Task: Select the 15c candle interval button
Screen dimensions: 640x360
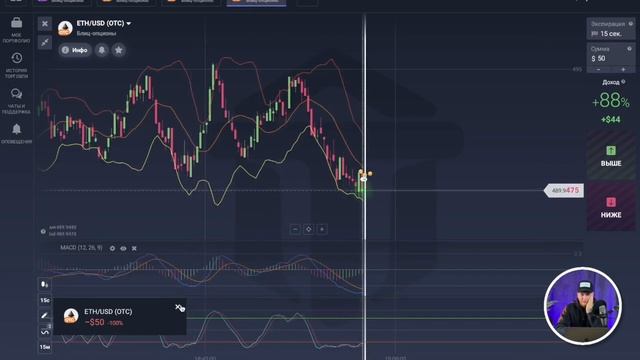Action: [45, 300]
